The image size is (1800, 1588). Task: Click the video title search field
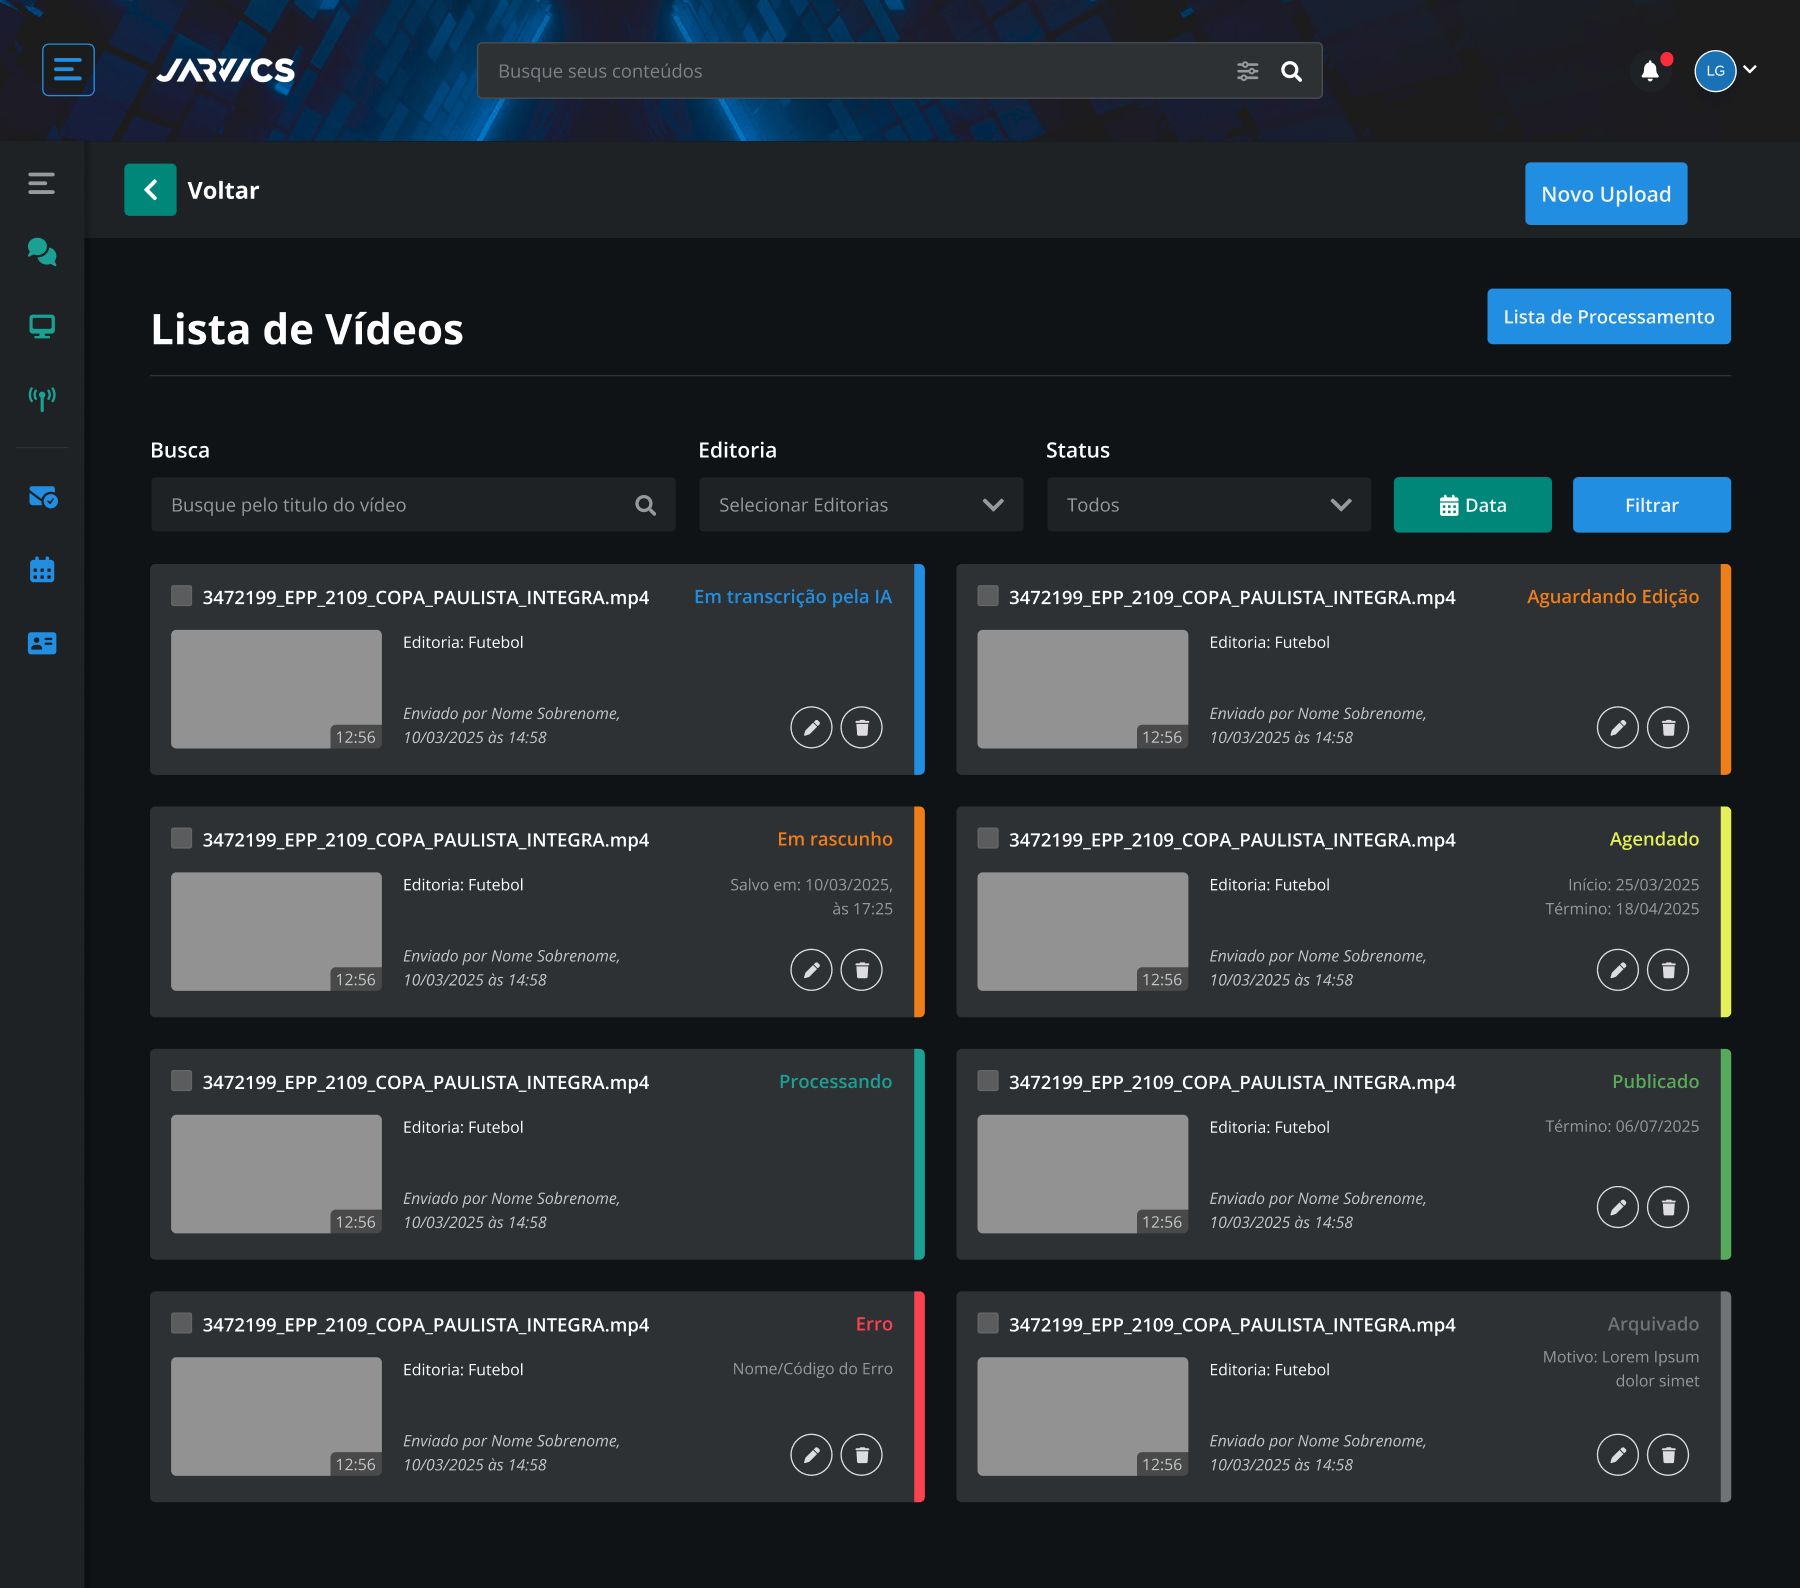tap(413, 505)
